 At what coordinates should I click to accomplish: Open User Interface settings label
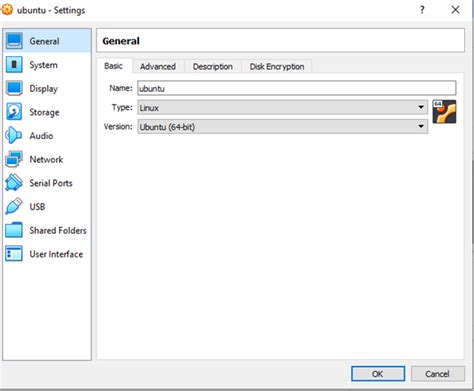[56, 254]
